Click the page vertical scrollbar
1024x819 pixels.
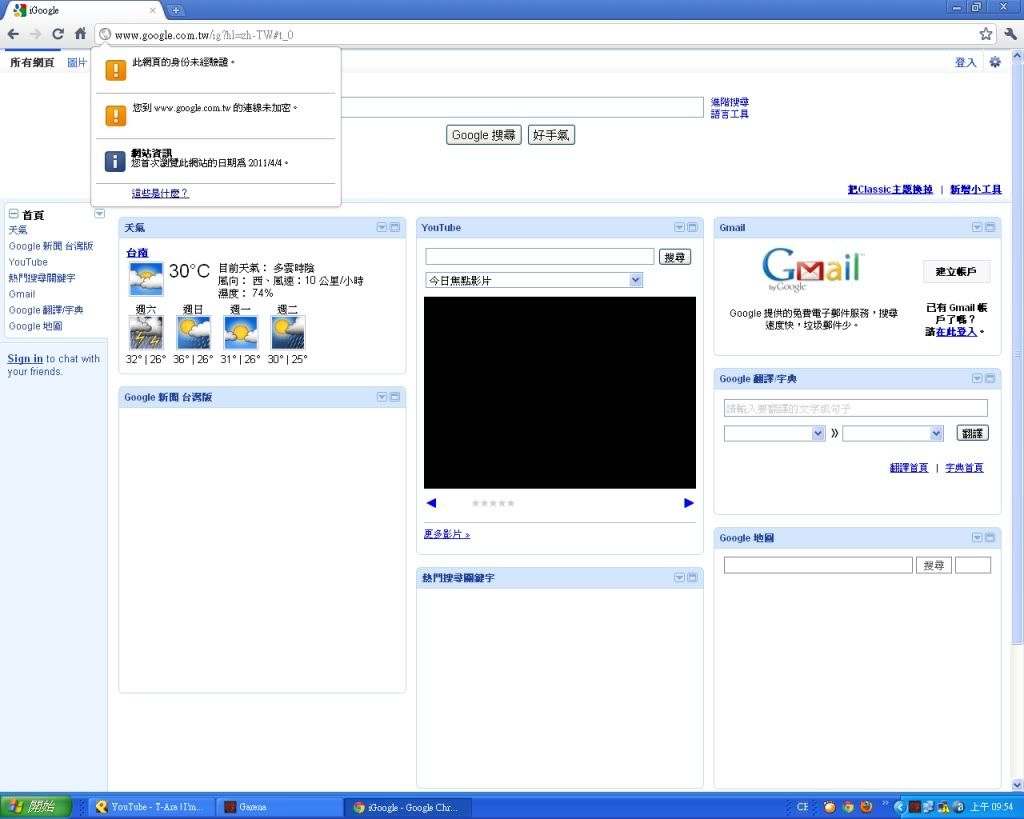point(1017,353)
